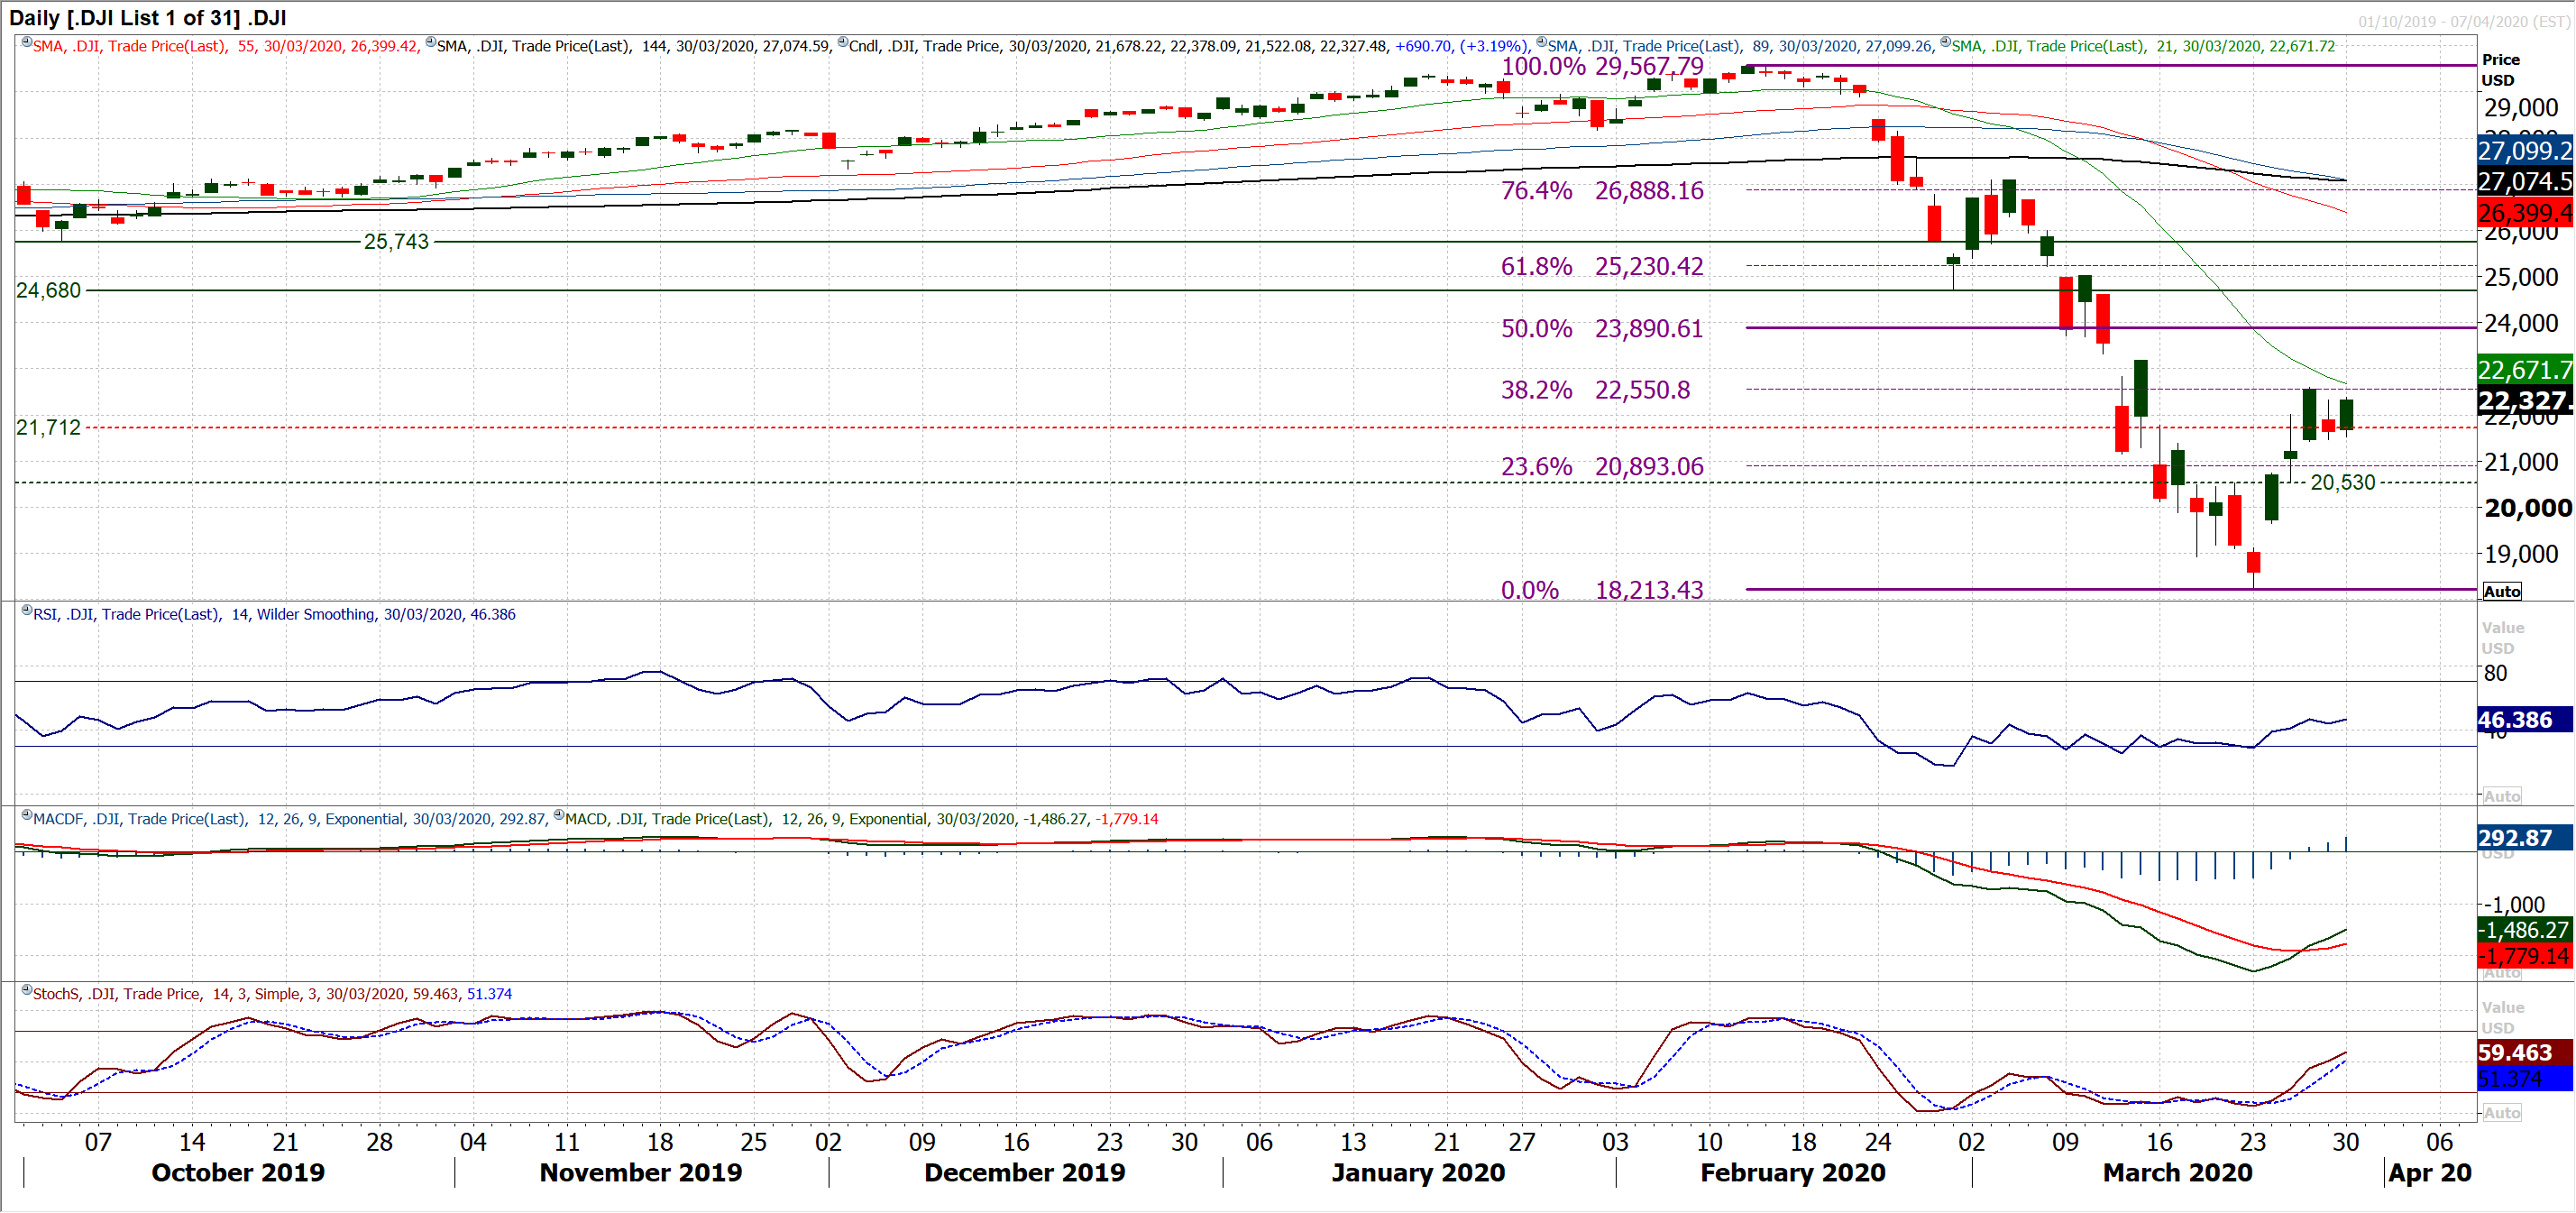Select the SMA 89 legend with value 27,099.26

1741,46
